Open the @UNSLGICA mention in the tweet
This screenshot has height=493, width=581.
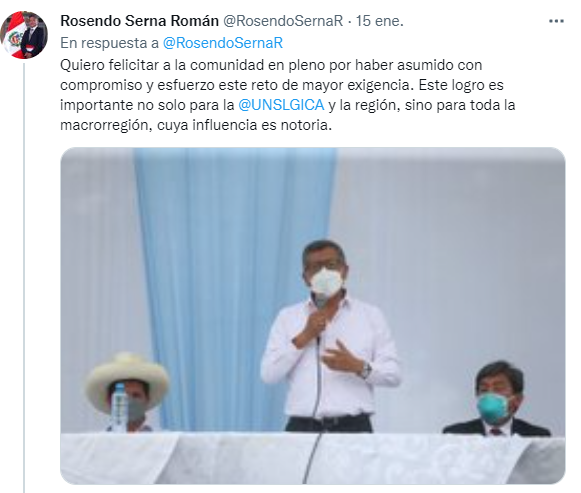(x=281, y=105)
